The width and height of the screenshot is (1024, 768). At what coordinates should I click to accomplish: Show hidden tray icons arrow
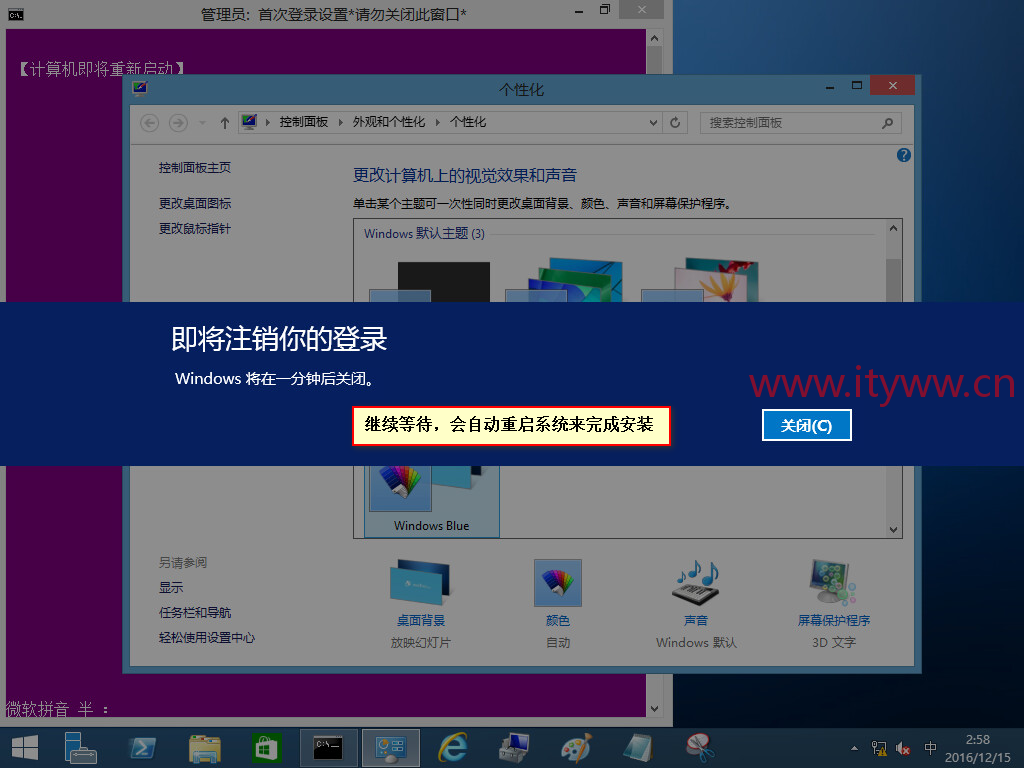(x=854, y=748)
